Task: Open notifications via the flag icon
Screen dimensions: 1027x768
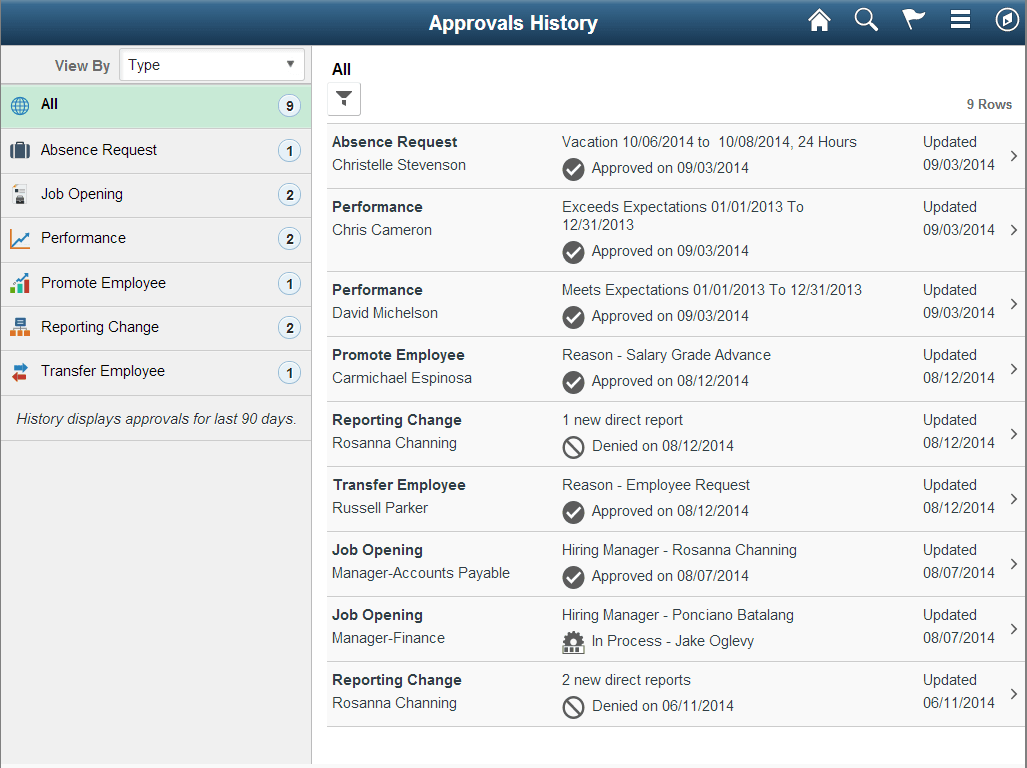Action: coord(913,19)
